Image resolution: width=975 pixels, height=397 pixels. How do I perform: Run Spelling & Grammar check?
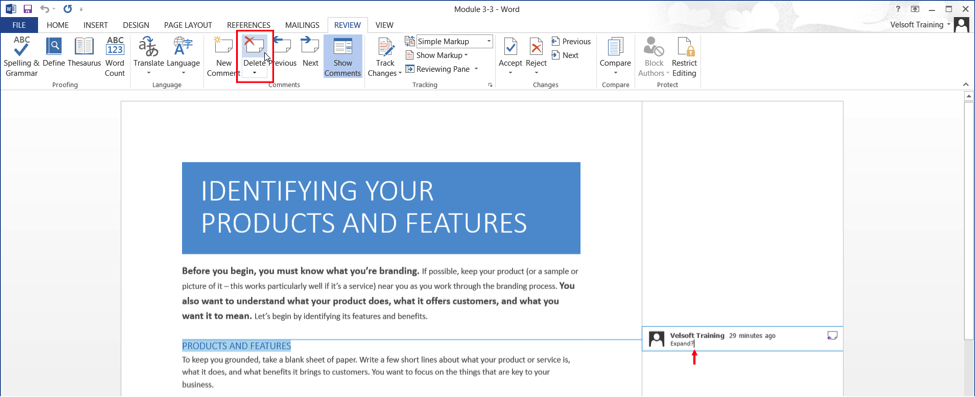click(x=22, y=57)
